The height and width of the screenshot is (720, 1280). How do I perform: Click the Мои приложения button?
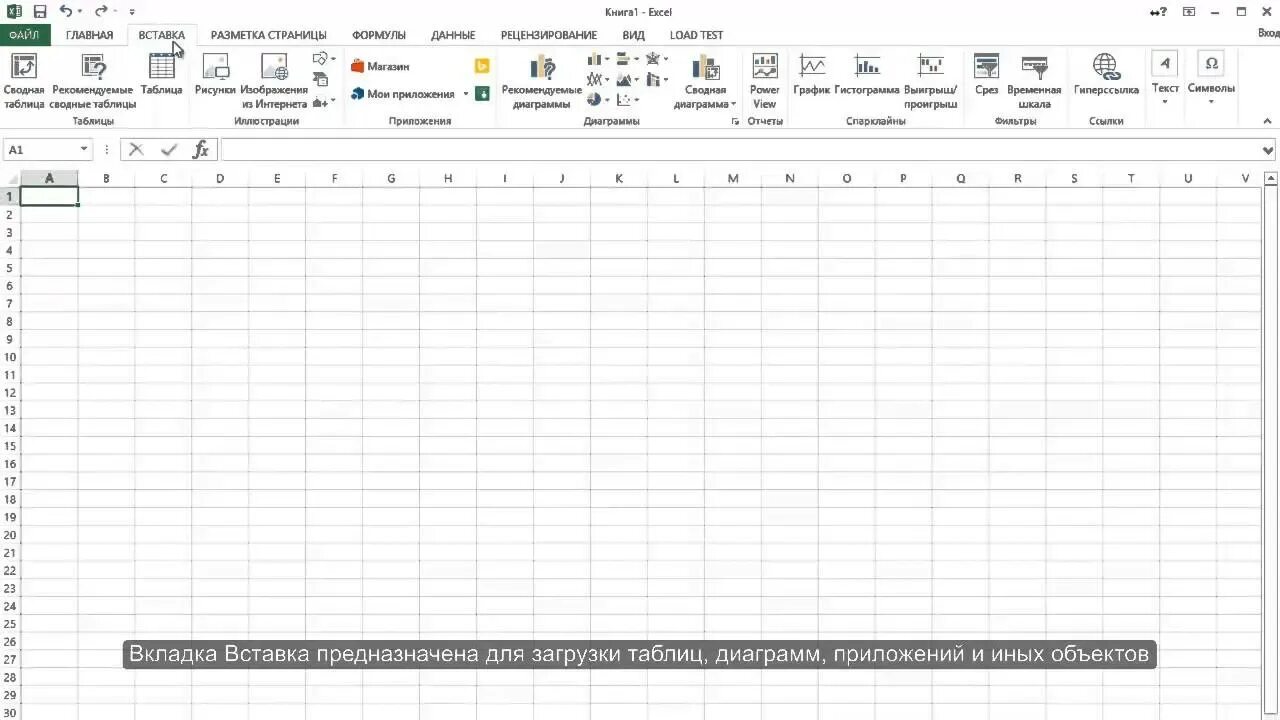click(x=402, y=94)
